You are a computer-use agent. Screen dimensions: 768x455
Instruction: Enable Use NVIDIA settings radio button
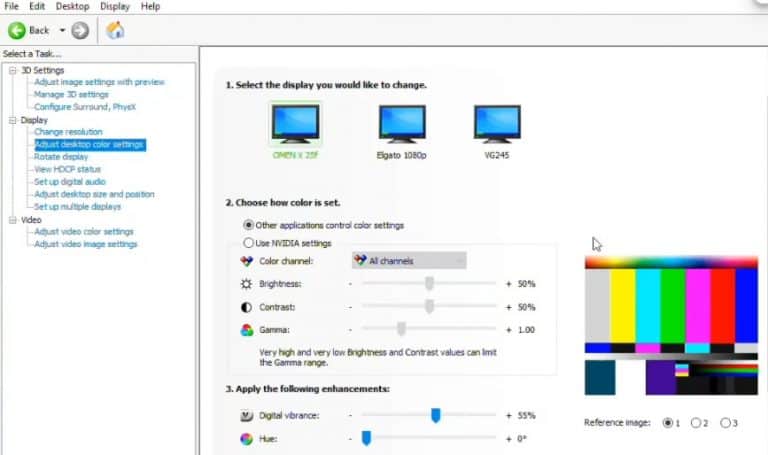[x=249, y=243]
